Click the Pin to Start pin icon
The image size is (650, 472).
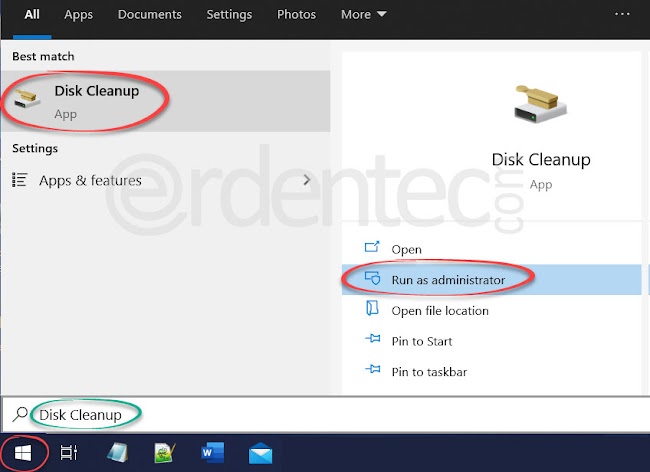(x=373, y=339)
